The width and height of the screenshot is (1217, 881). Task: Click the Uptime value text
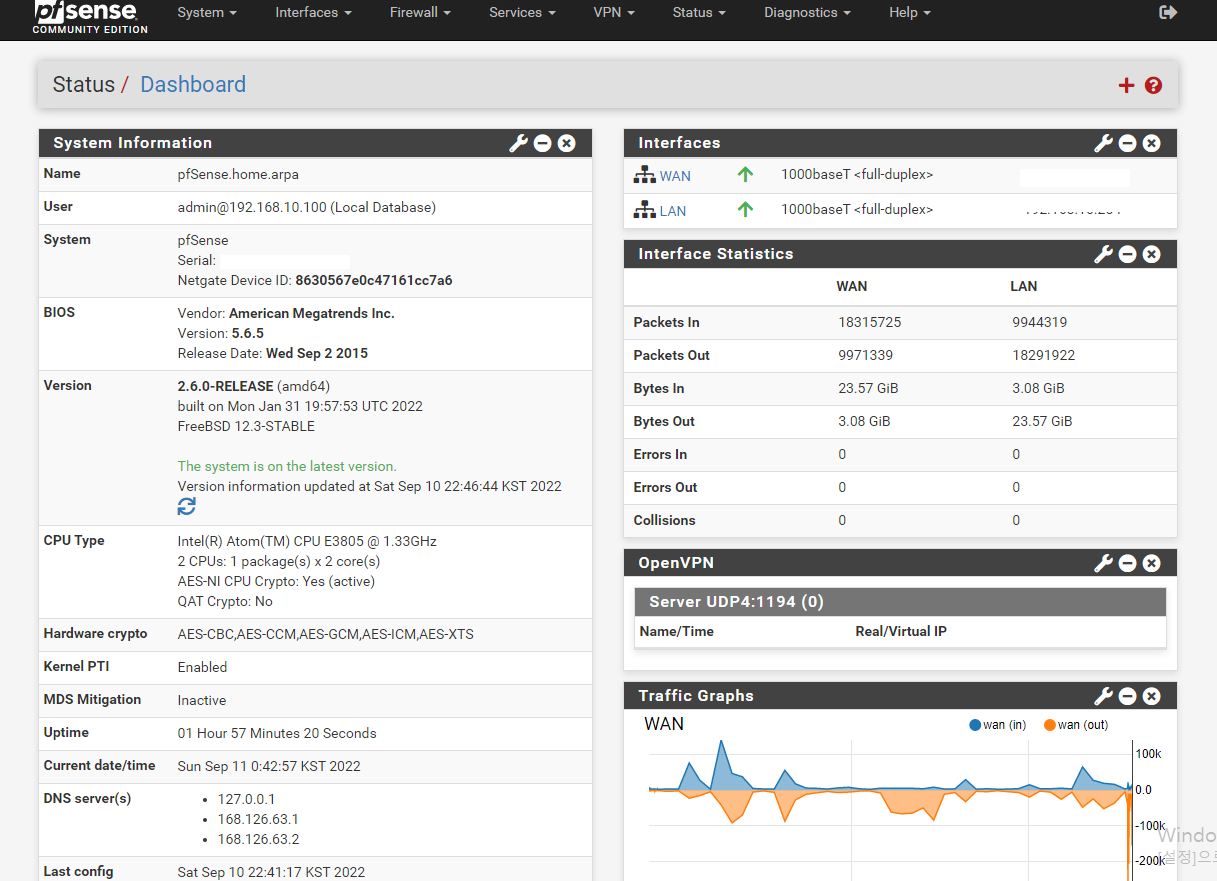(x=277, y=733)
